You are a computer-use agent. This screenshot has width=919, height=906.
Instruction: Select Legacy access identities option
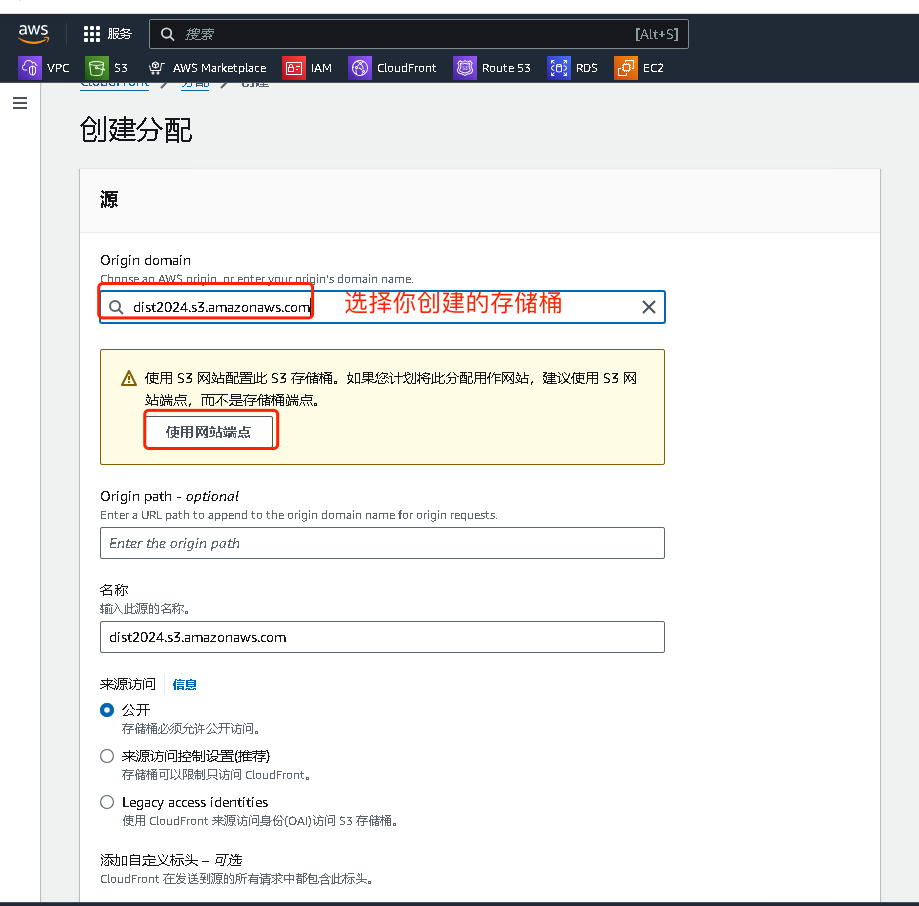pos(107,802)
